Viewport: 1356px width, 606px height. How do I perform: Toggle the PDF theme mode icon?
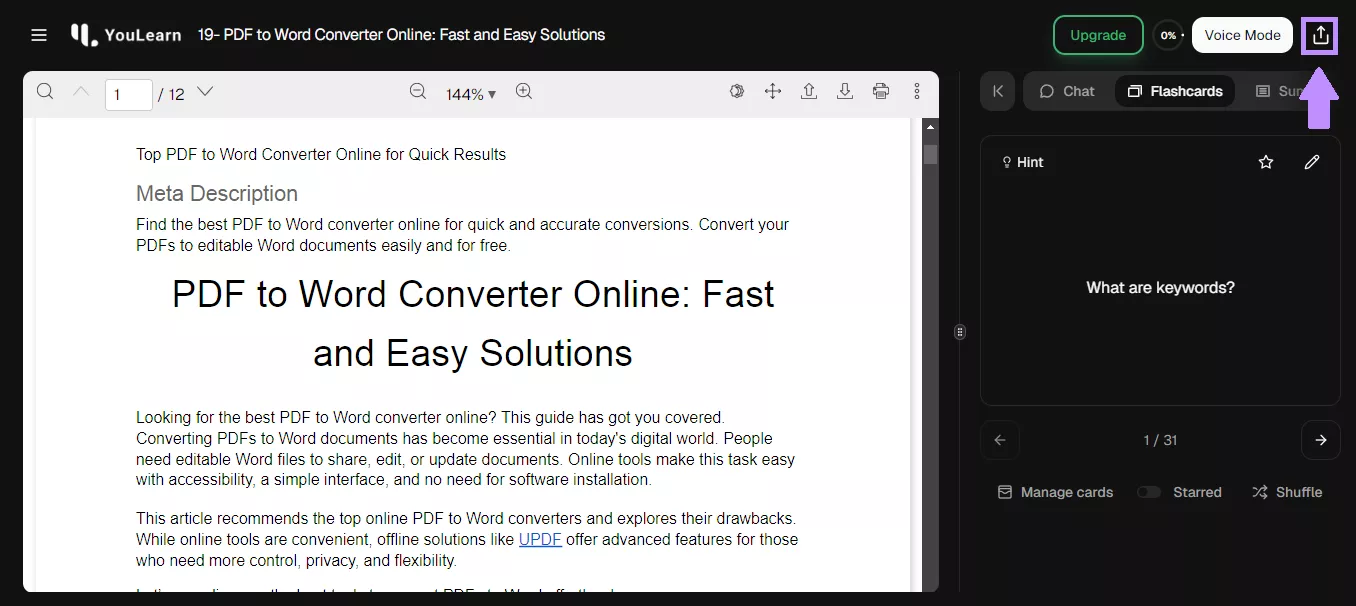737,92
